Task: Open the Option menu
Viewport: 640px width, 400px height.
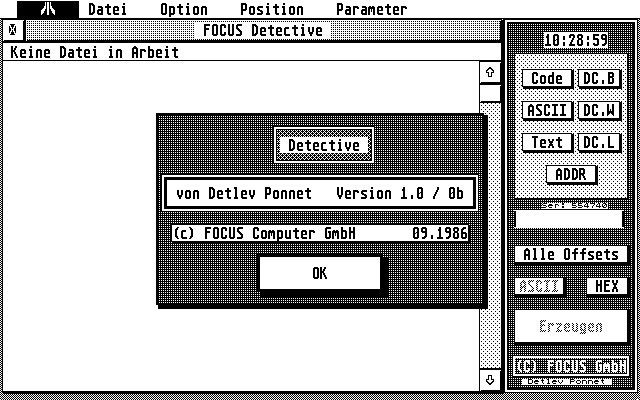Action: point(184,9)
